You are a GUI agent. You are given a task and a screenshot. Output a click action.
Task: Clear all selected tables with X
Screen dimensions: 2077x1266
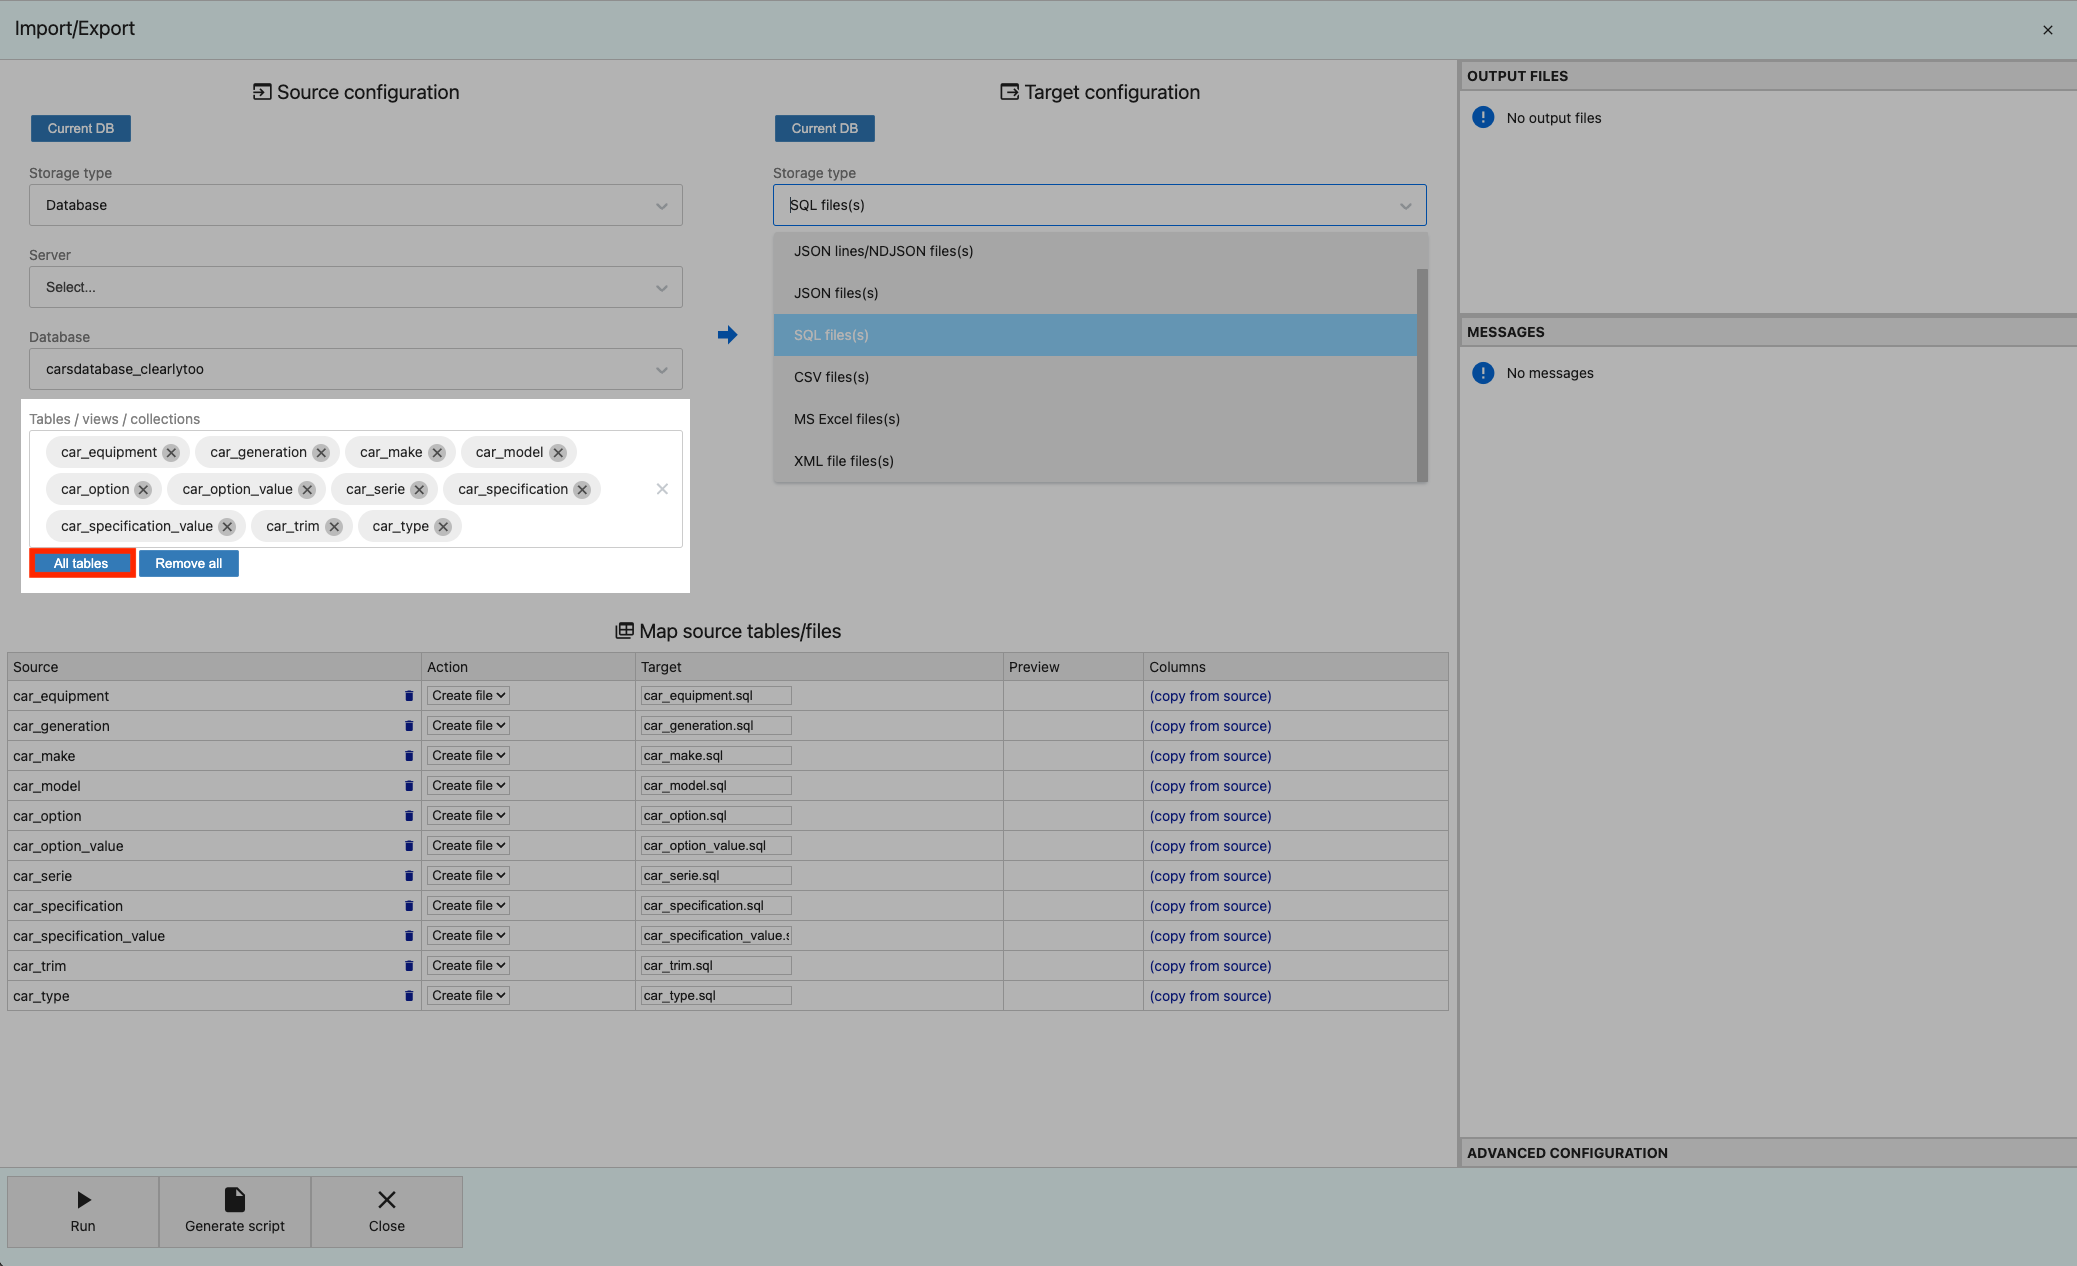pos(662,489)
